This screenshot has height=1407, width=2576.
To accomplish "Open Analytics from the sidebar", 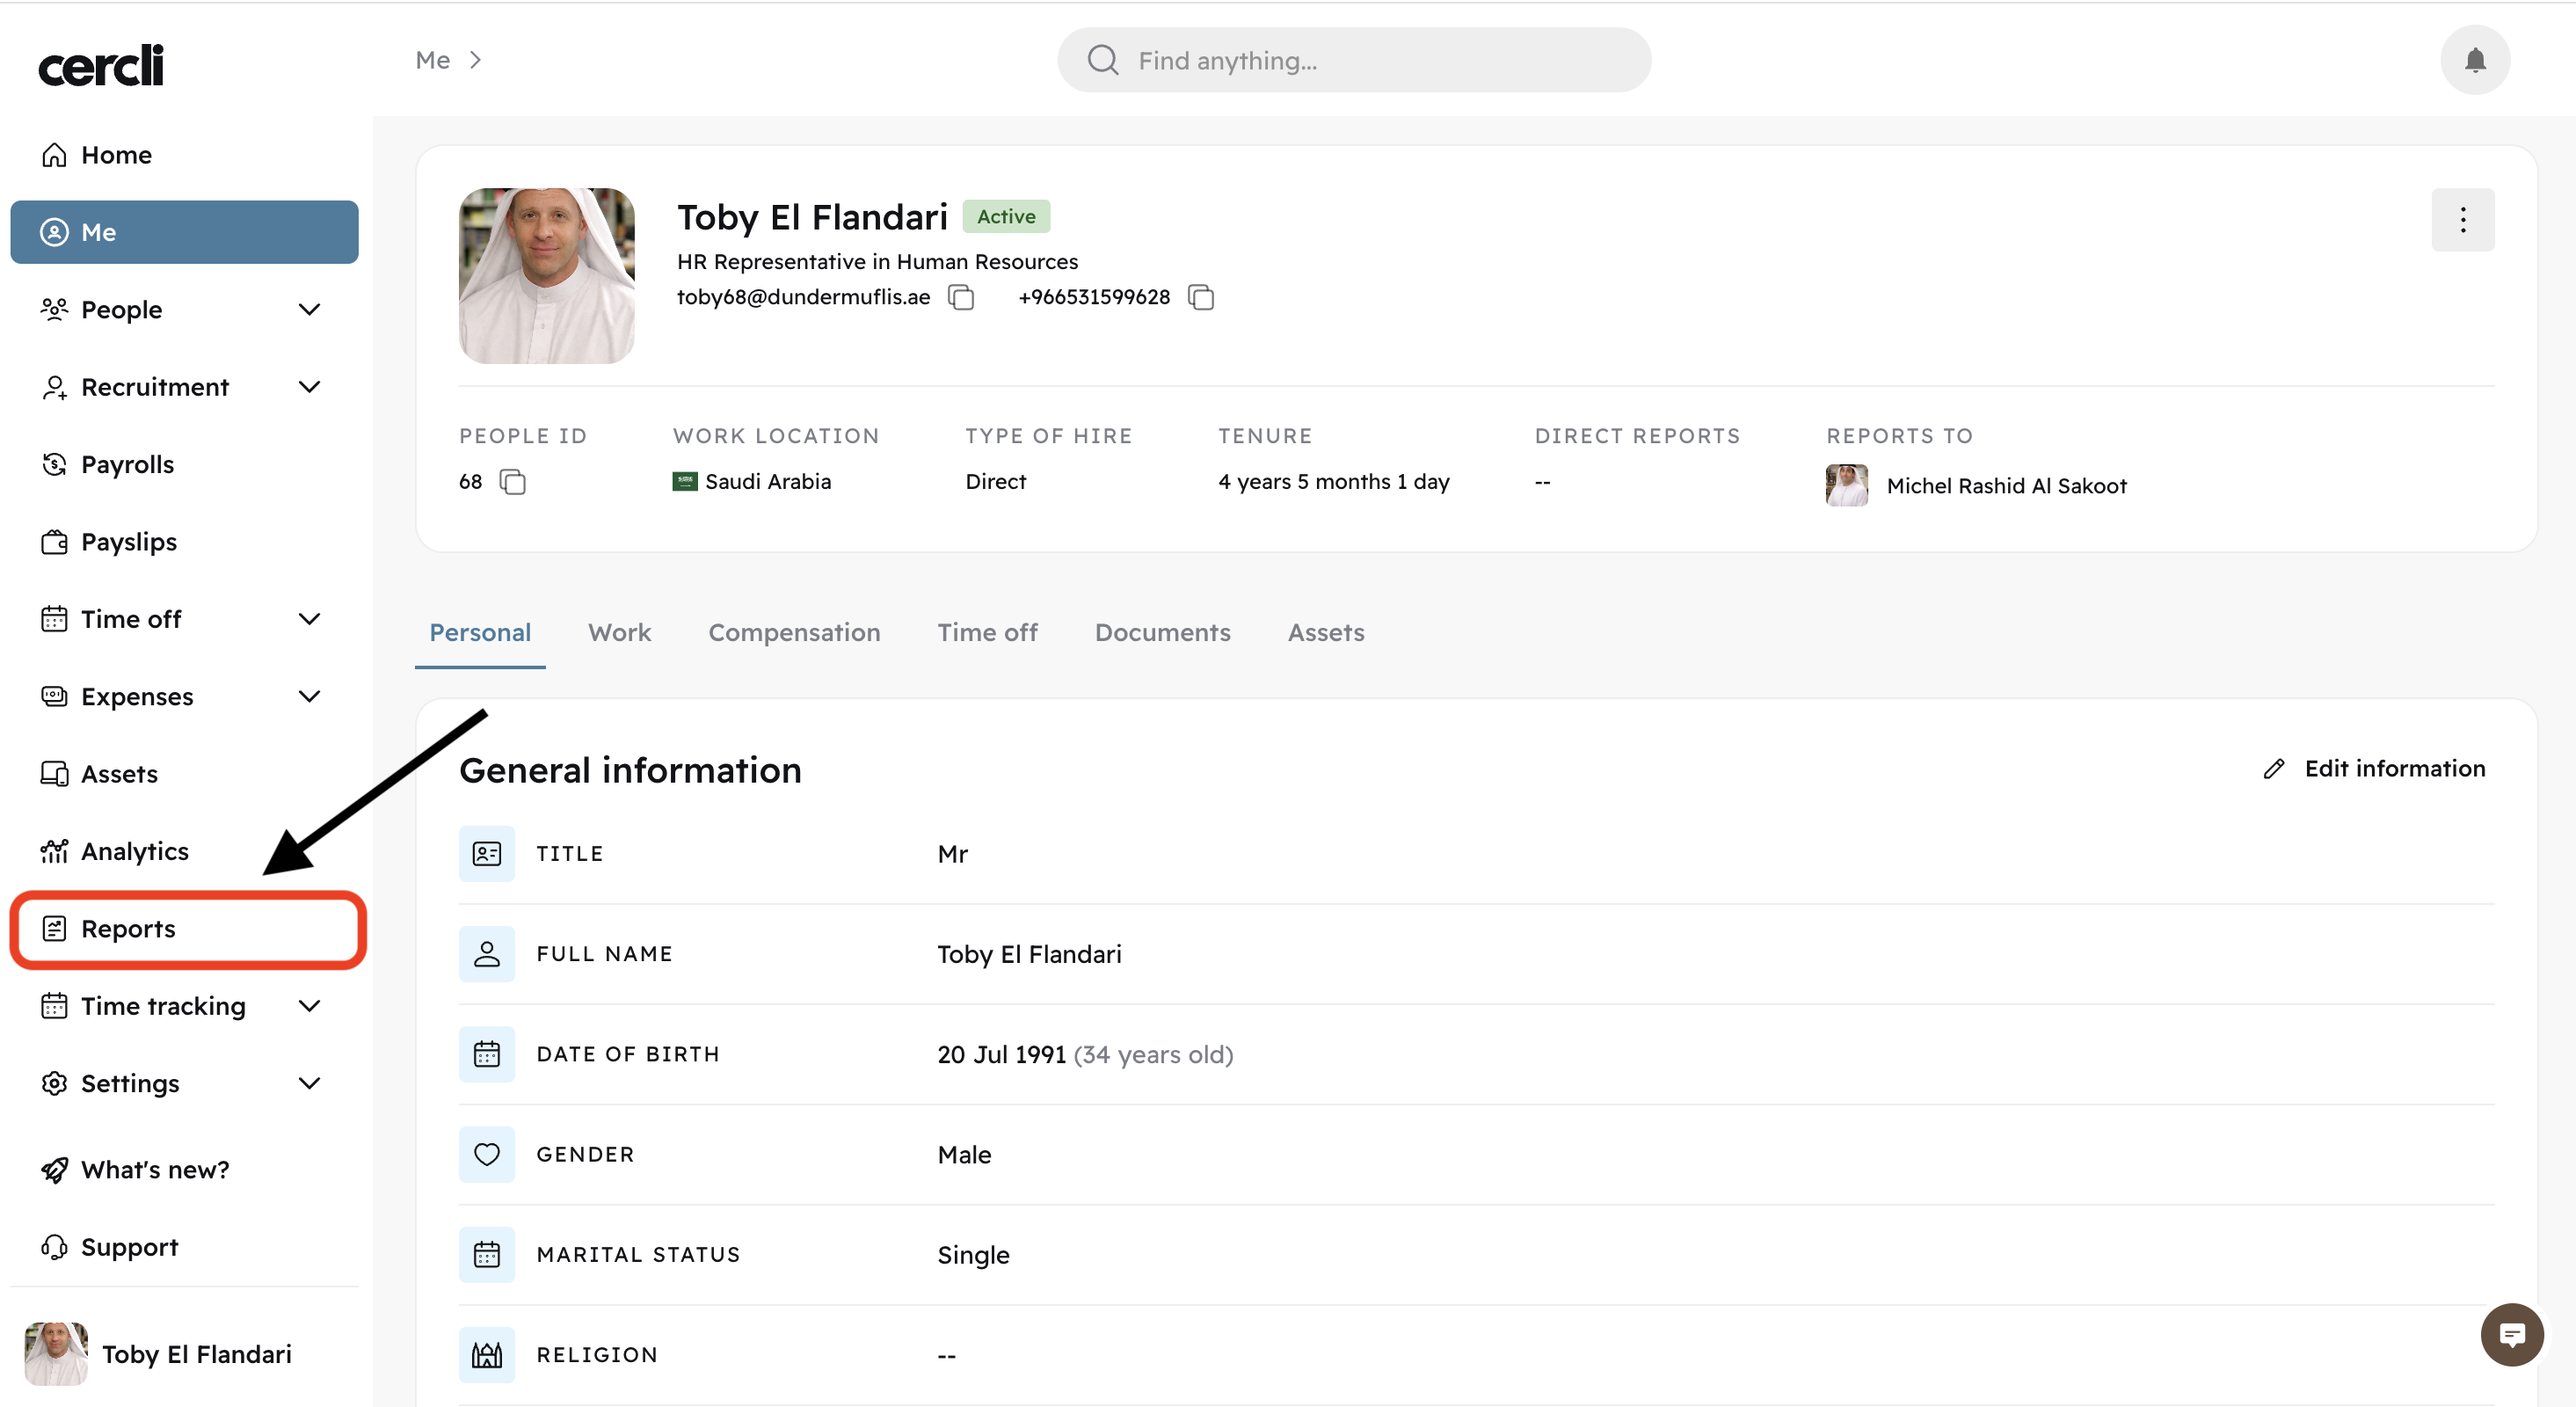I will coord(134,851).
